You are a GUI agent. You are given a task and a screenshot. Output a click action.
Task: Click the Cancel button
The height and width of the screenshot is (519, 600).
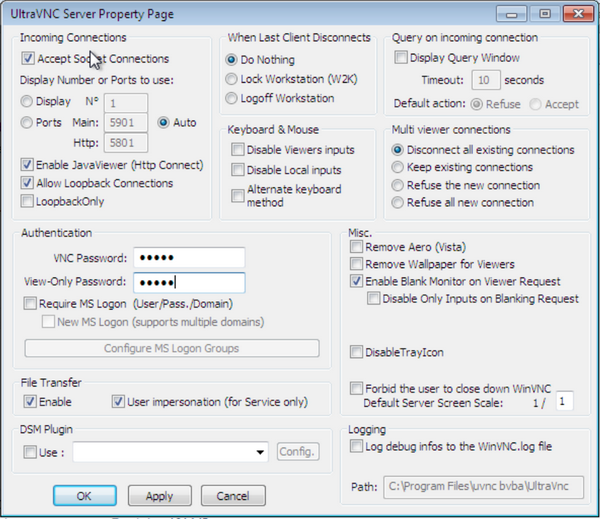tap(233, 496)
